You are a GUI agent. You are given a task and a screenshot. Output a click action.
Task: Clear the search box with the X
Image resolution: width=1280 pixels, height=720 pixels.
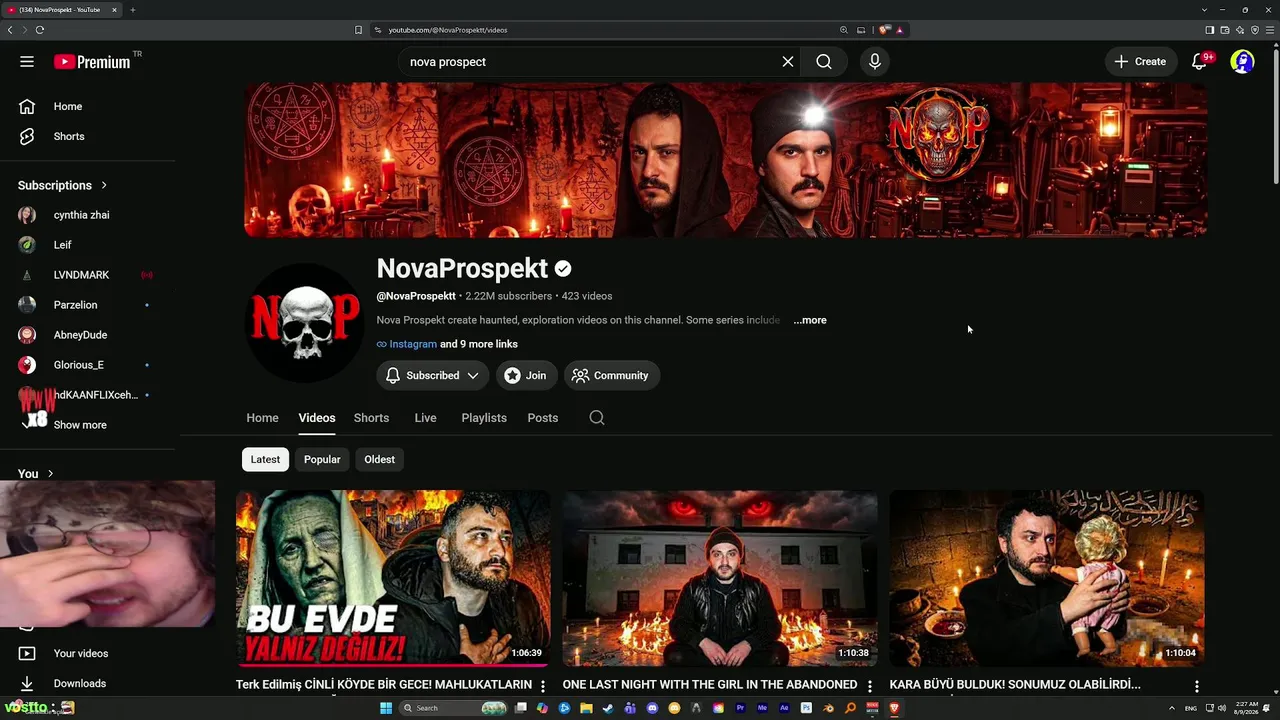(788, 62)
